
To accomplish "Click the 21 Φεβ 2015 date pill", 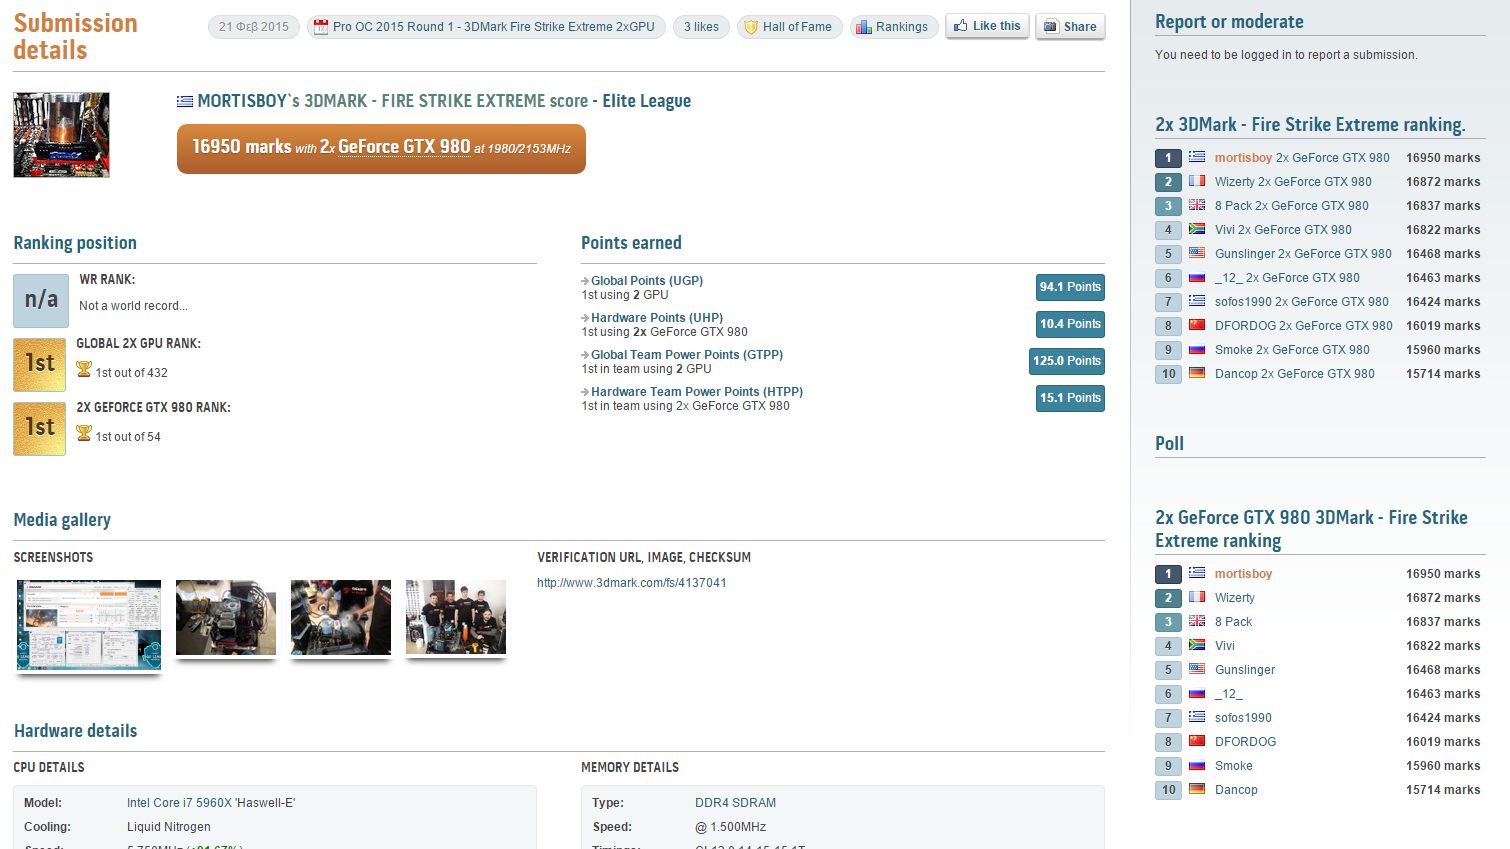I will tap(254, 27).
